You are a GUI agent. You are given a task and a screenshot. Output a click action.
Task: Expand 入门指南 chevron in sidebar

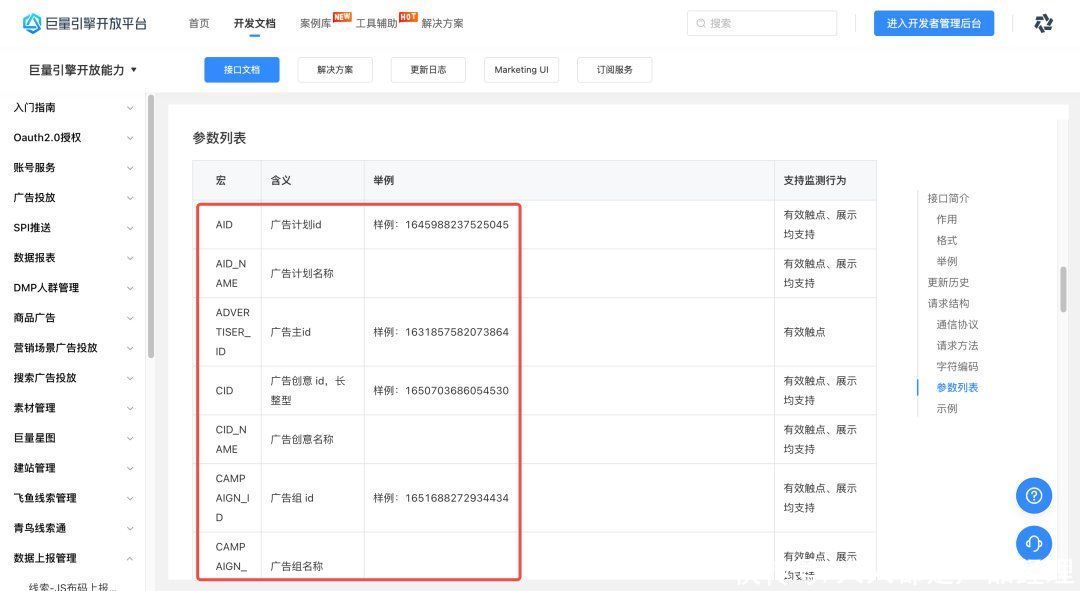click(130, 108)
